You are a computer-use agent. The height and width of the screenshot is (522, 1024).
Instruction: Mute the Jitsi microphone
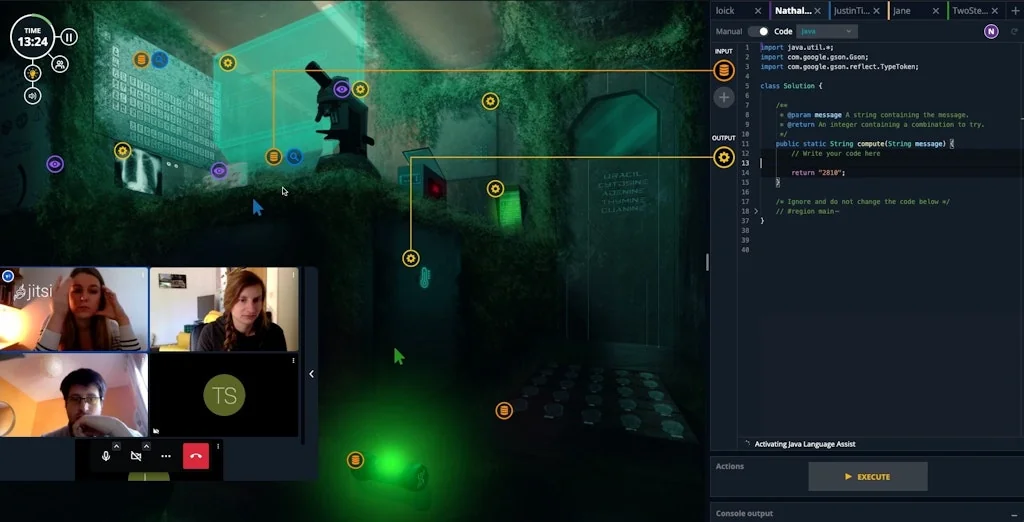[x=106, y=456]
